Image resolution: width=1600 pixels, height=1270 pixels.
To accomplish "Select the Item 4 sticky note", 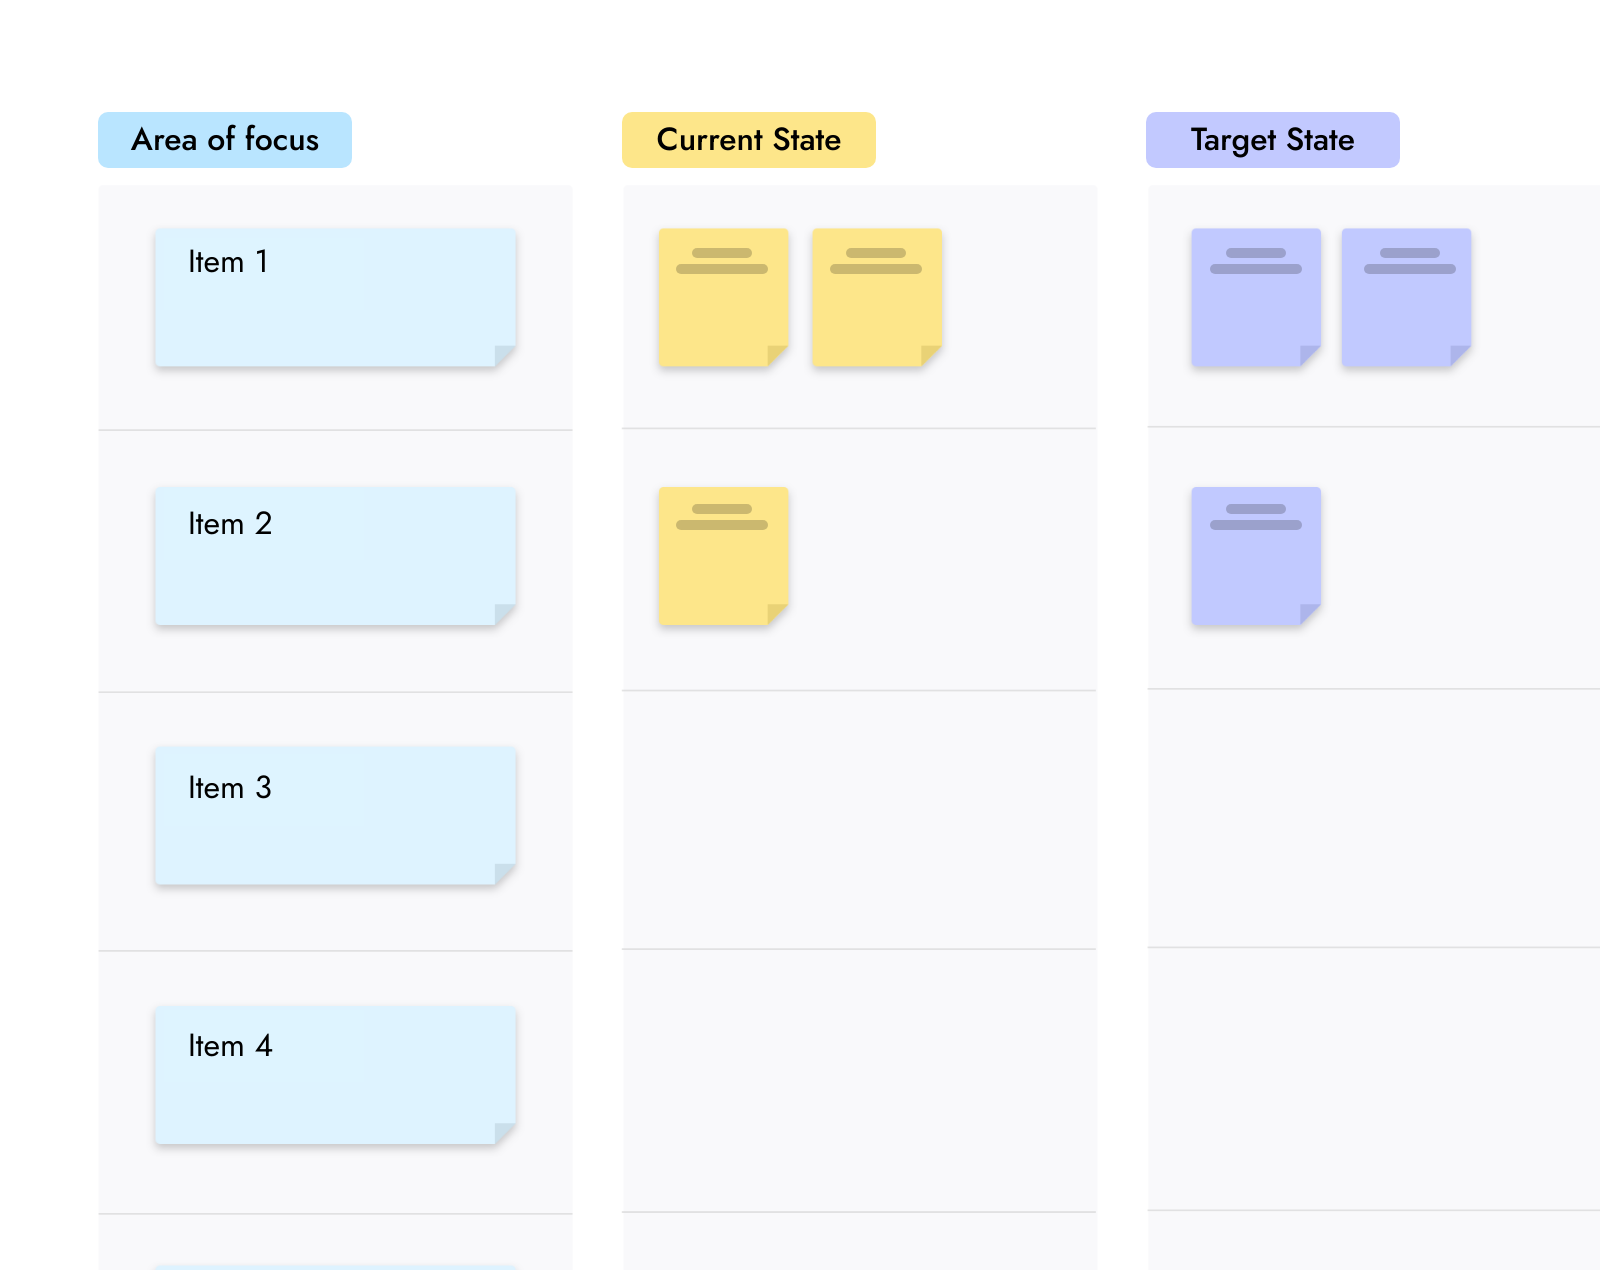I will pos(335,1074).
